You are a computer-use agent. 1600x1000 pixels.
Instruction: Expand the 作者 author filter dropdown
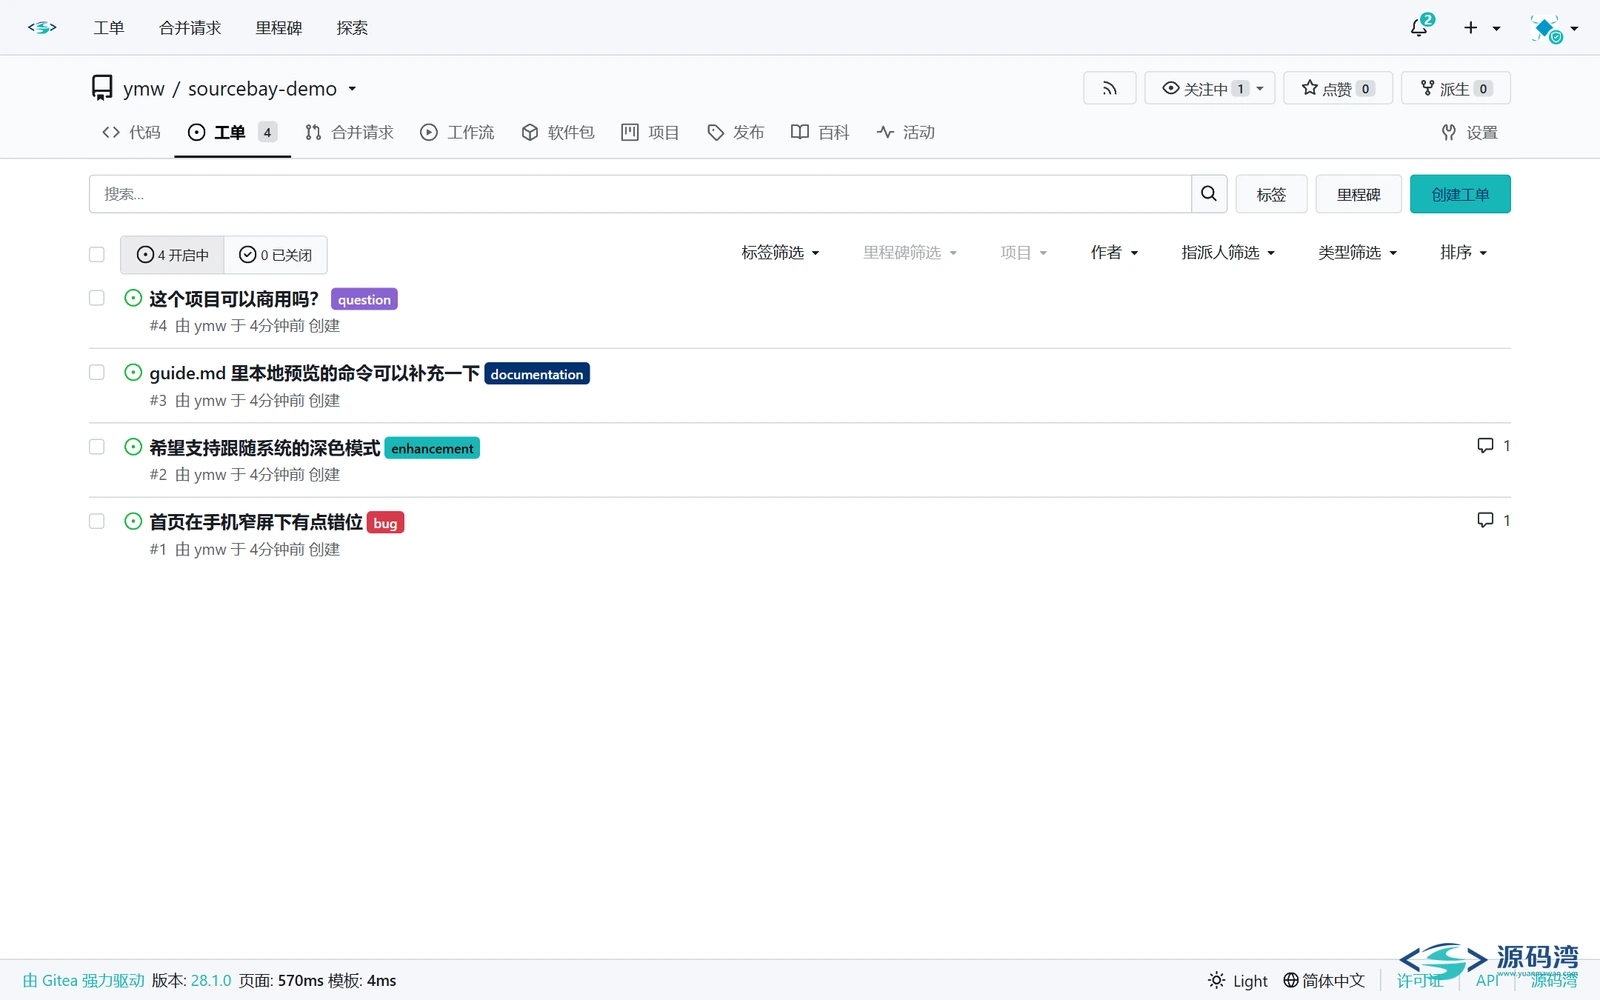click(1114, 253)
